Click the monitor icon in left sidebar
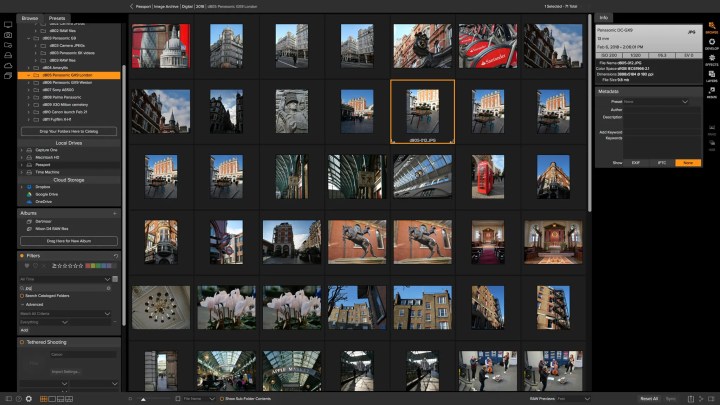Screen dimensions: 720x405 click(x=8, y=25)
